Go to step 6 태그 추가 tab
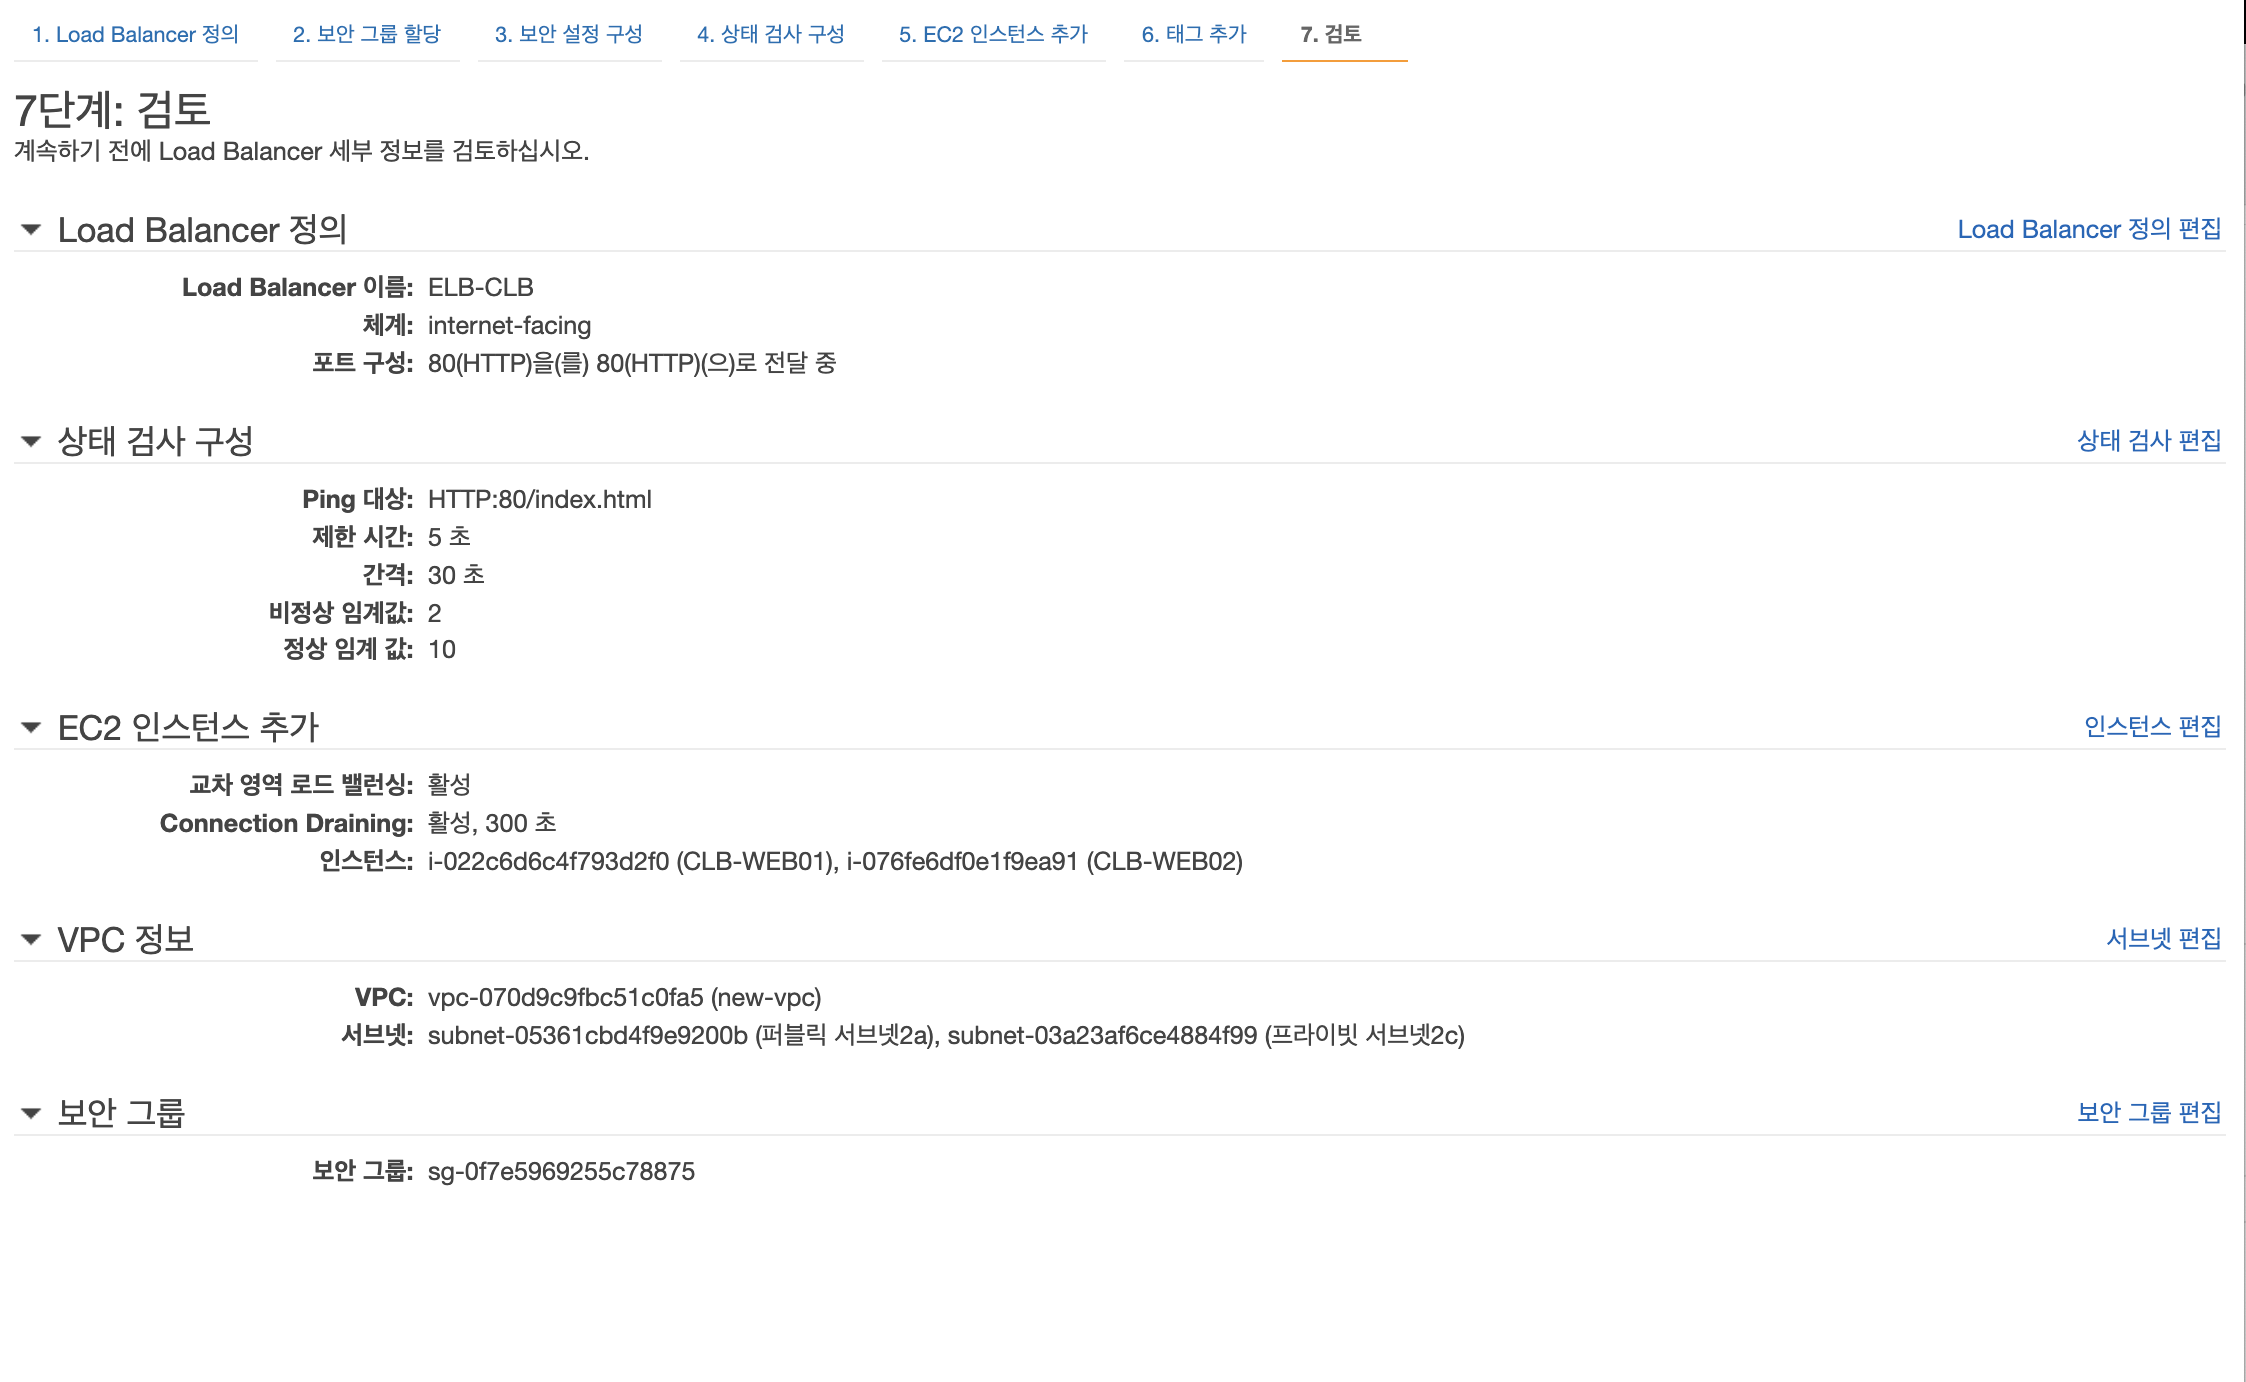Image resolution: width=2246 pixels, height=1382 pixels. click(1193, 34)
